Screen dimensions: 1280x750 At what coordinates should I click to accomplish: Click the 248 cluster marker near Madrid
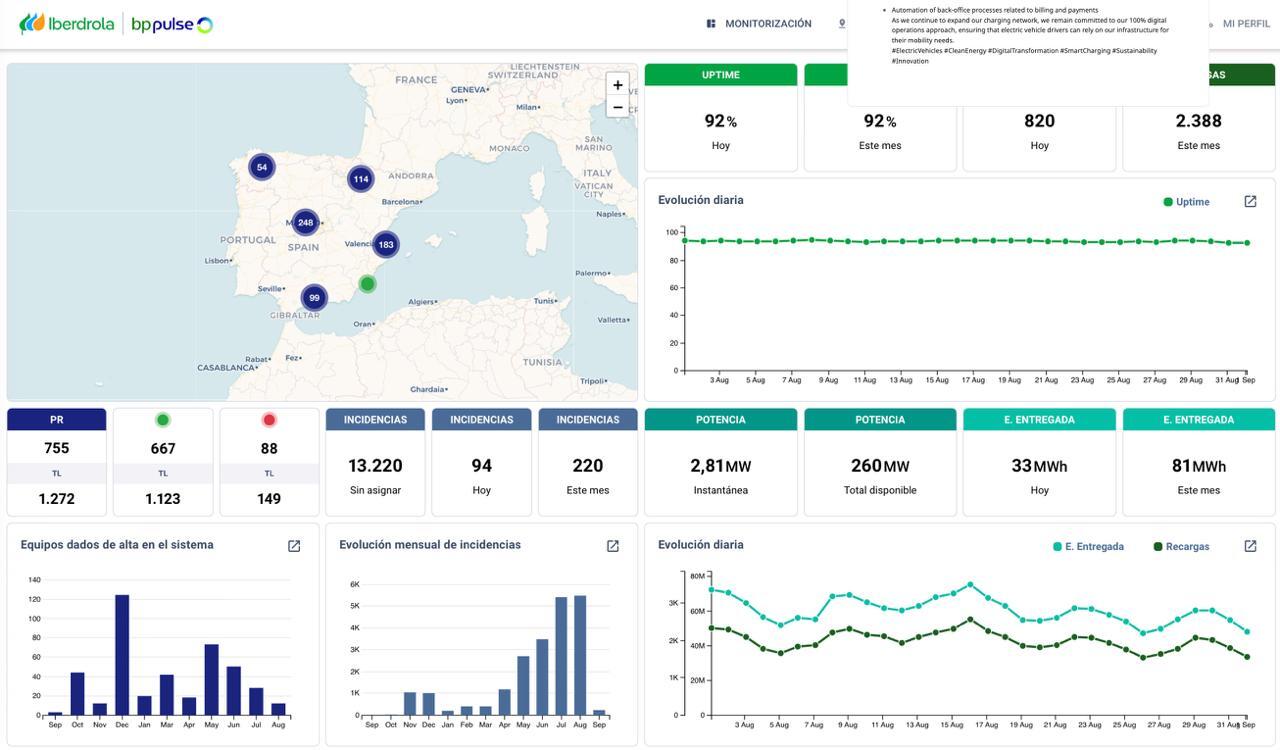point(305,222)
